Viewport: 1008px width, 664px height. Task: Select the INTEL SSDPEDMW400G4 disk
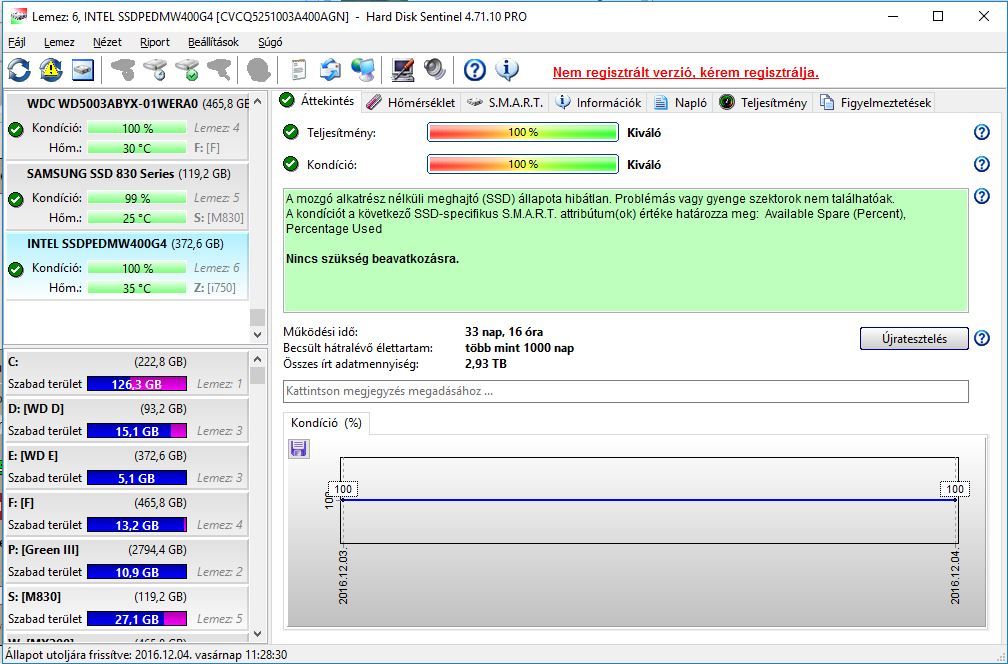click(x=127, y=266)
